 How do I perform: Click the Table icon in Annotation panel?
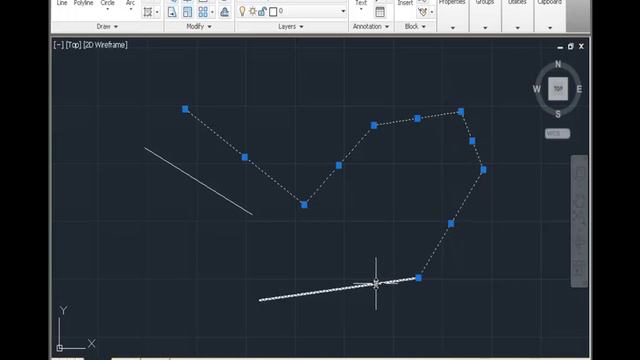click(380, 12)
